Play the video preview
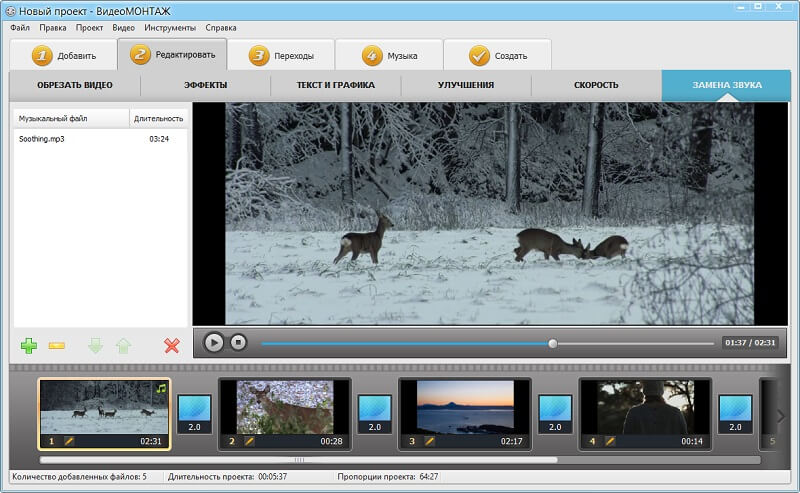The width and height of the screenshot is (800, 493). point(214,342)
